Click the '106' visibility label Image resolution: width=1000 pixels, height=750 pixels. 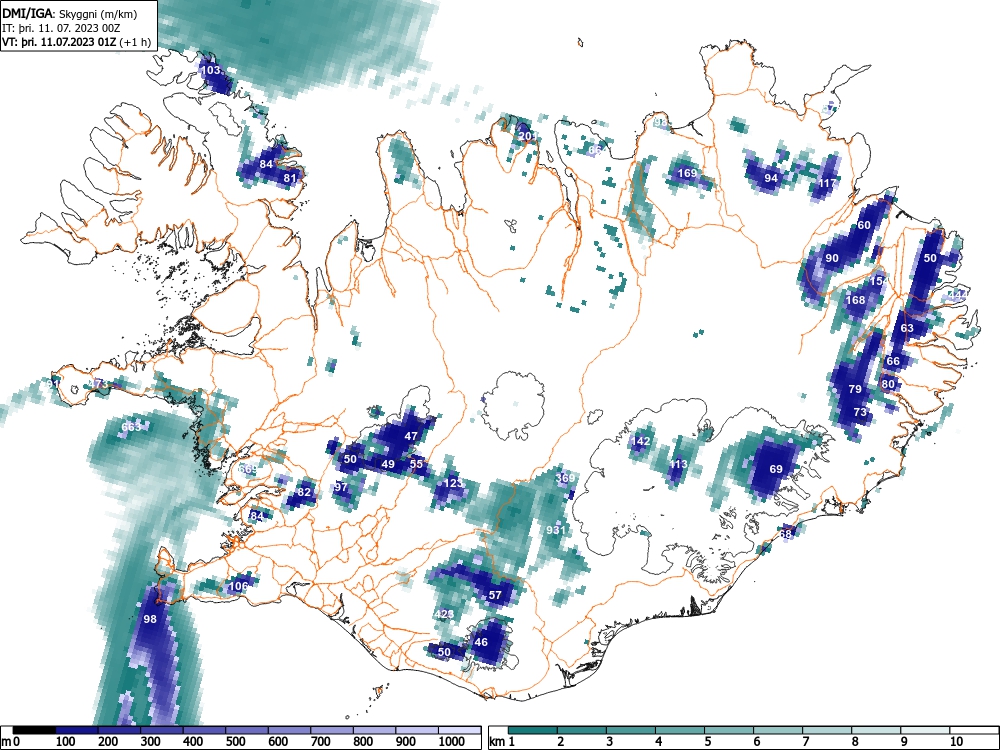point(239,586)
